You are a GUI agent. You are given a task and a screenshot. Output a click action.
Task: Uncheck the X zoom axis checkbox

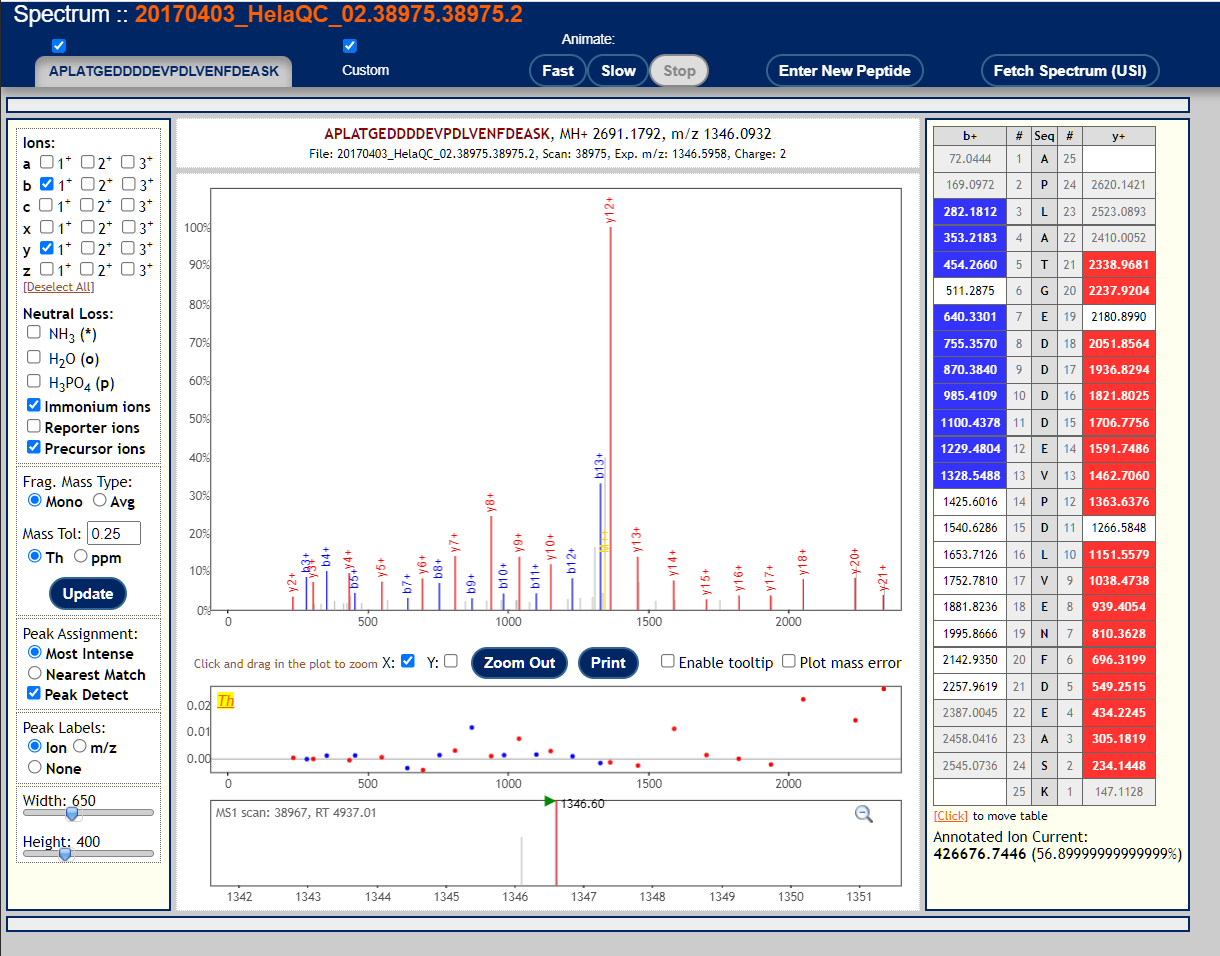click(408, 661)
